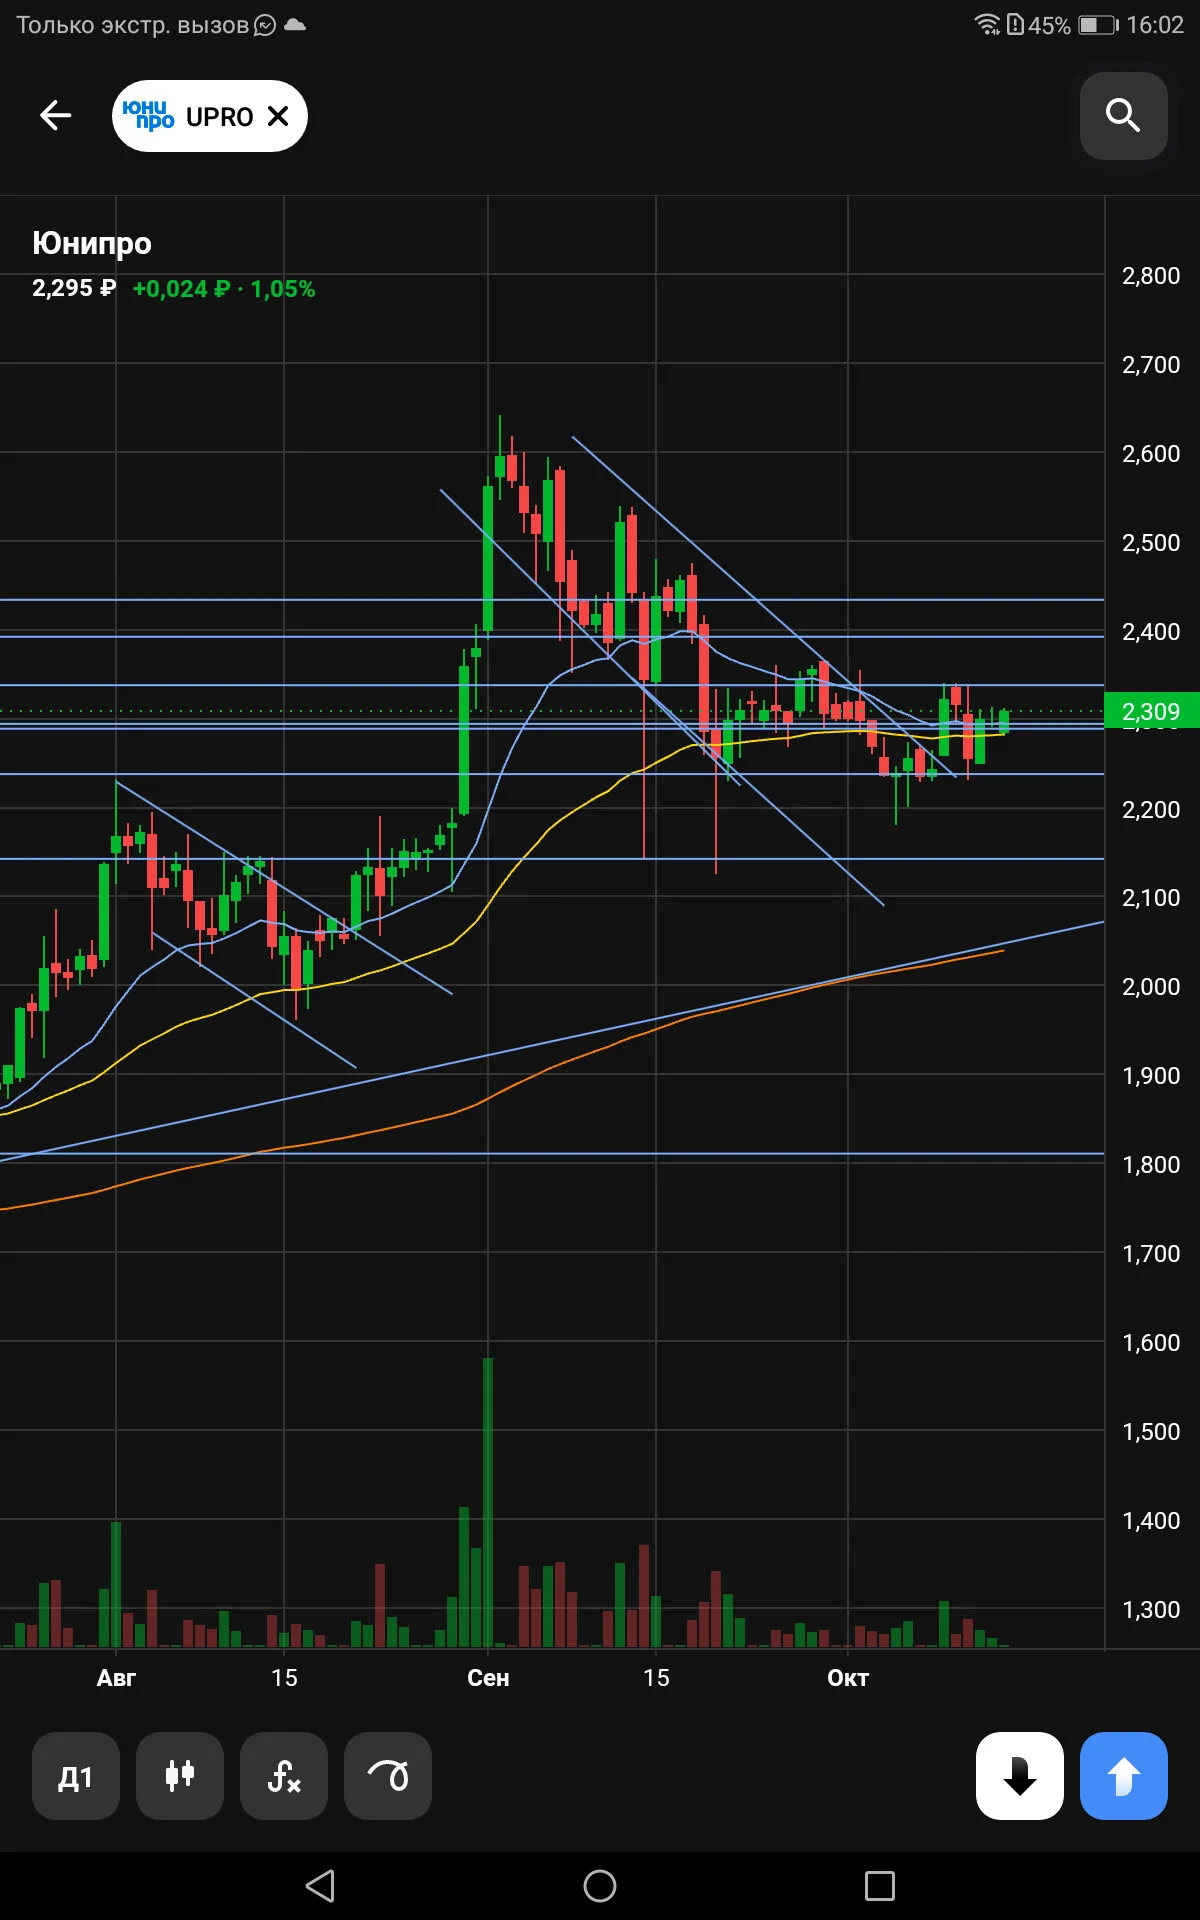
Task: Tap the tallest volume bar at Сен
Action: [x=488, y=1502]
